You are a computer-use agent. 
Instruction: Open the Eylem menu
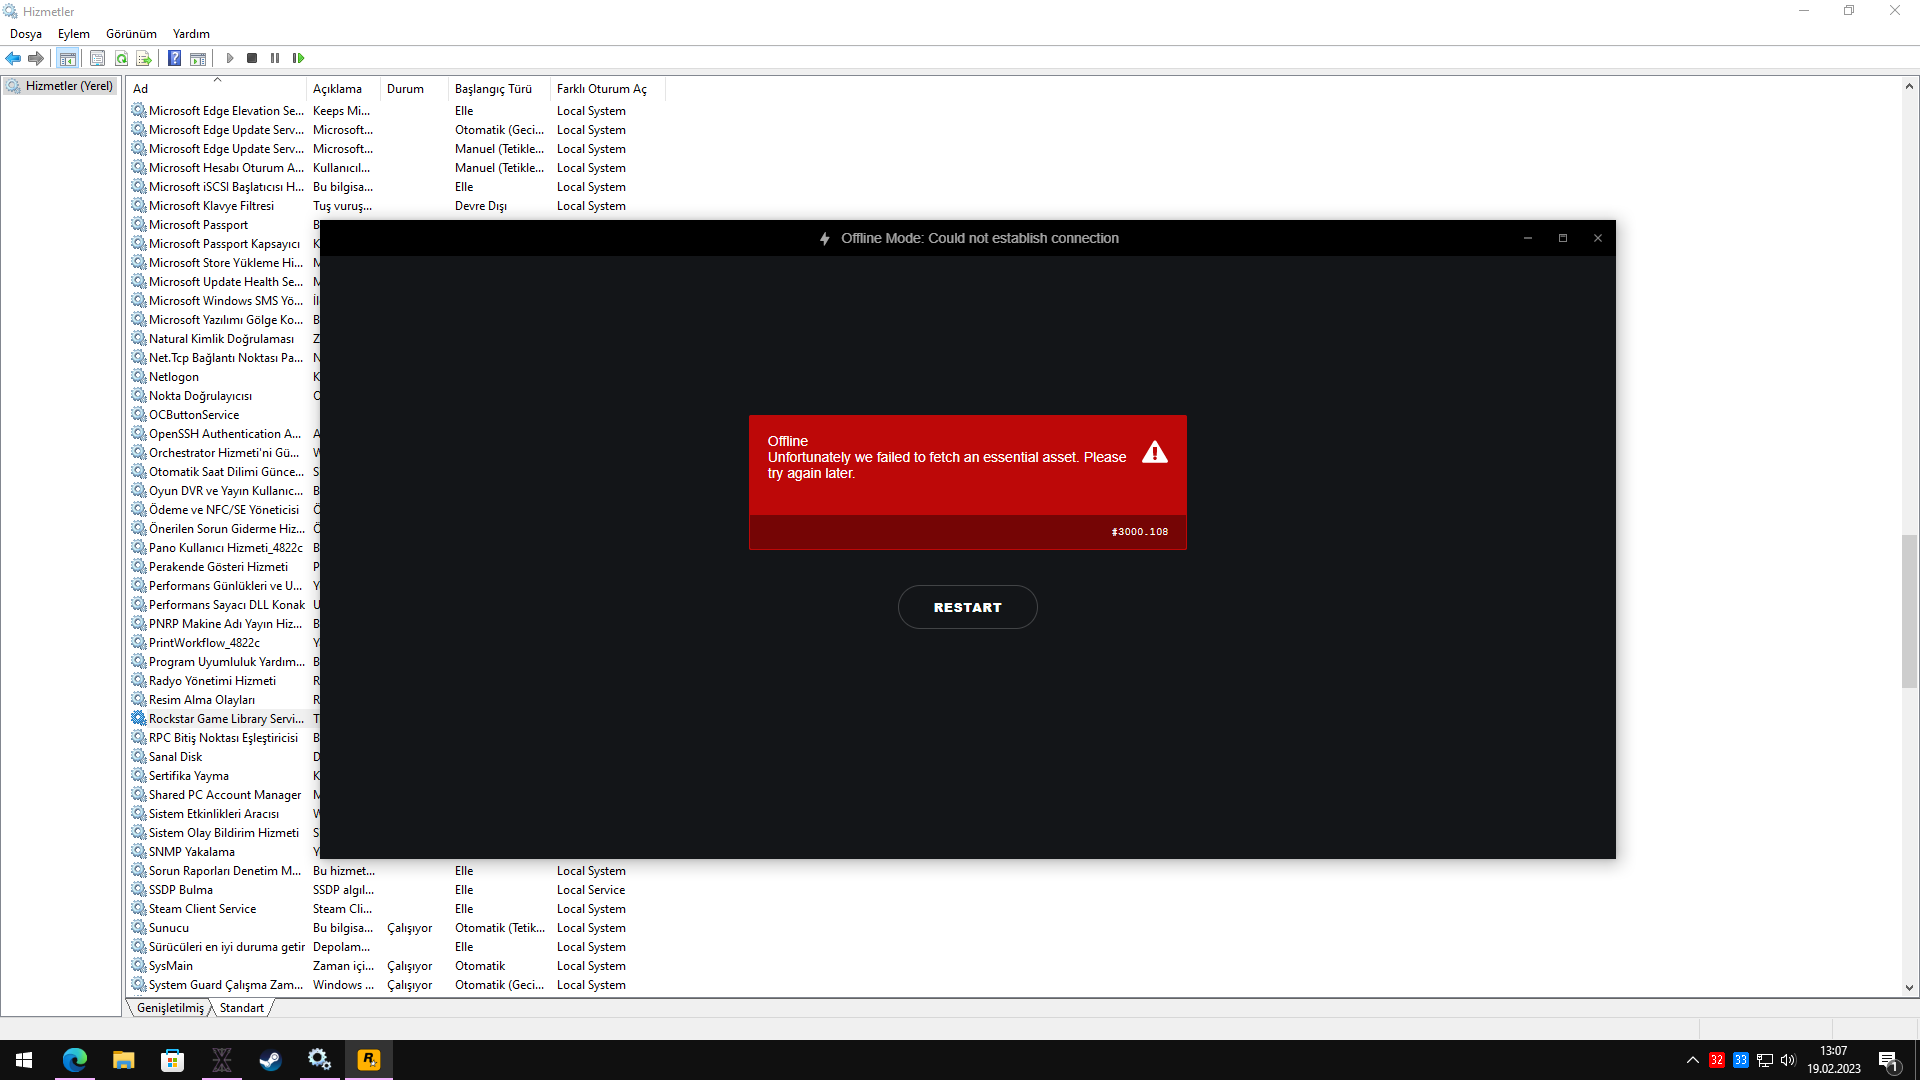coord(73,33)
